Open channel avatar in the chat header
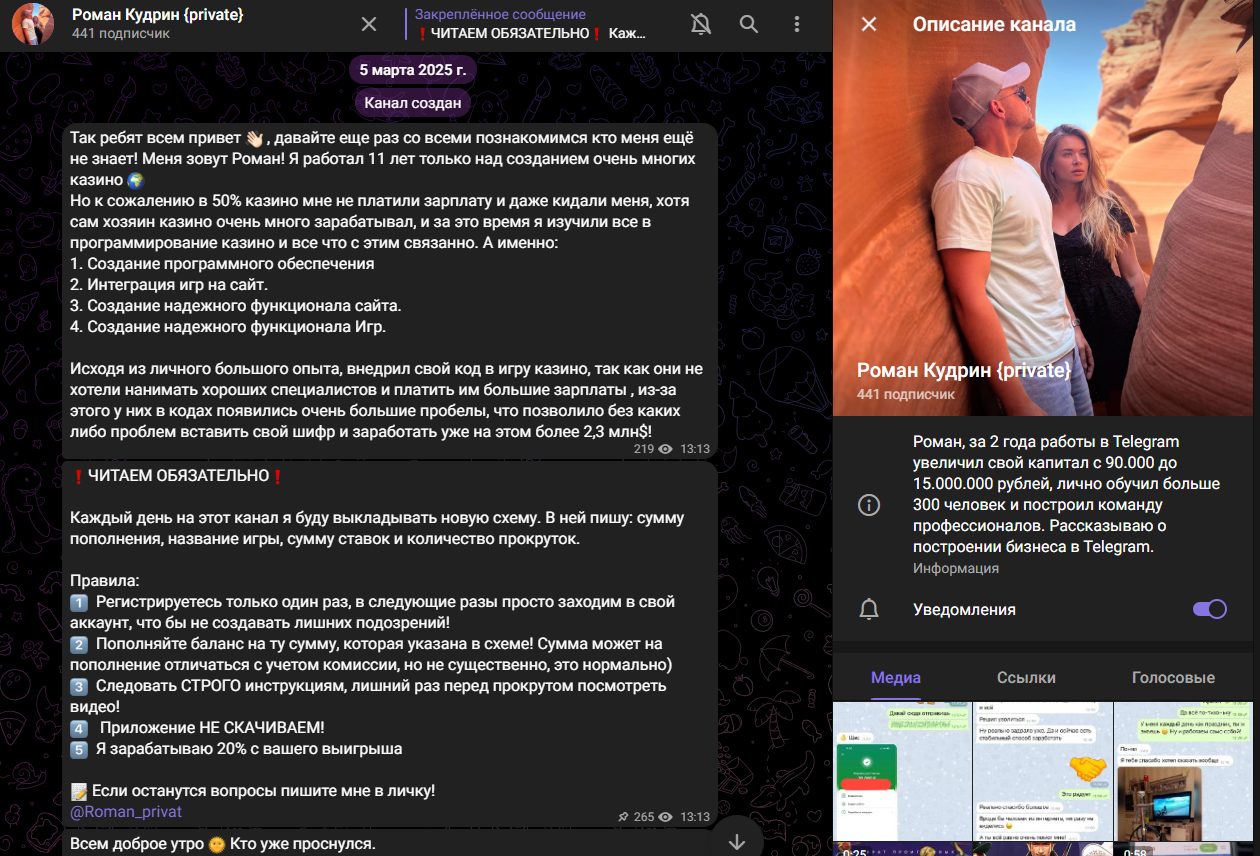This screenshot has width=1260, height=856. click(x=33, y=24)
